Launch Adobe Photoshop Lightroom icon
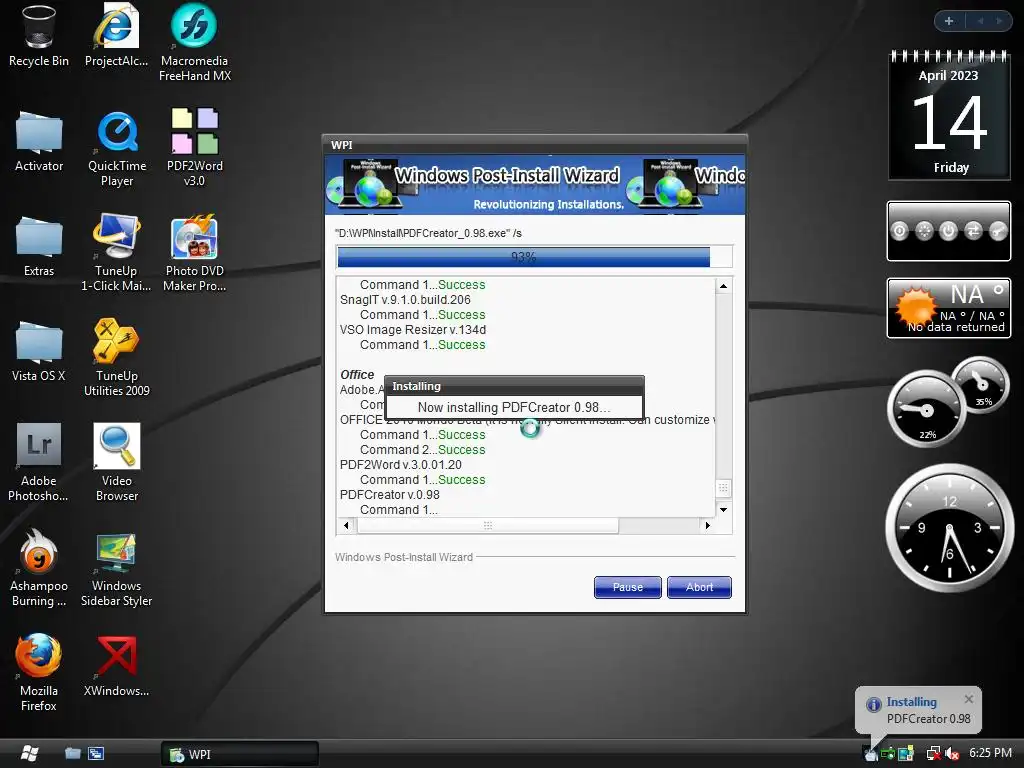1024x768 pixels. pyautogui.click(x=39, y=463)
